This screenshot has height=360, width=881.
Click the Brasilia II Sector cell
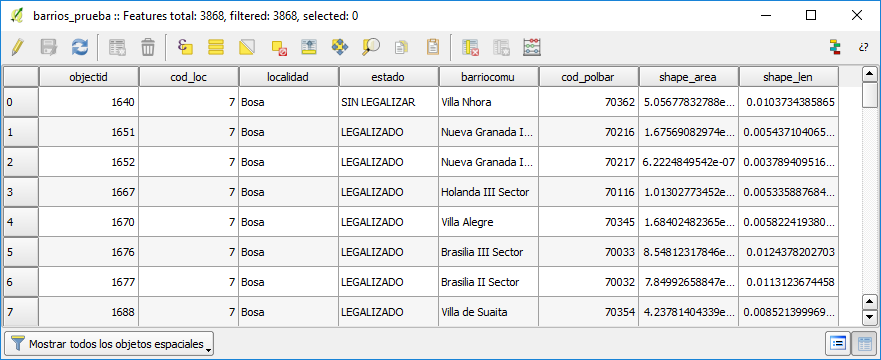pos(488,282)
